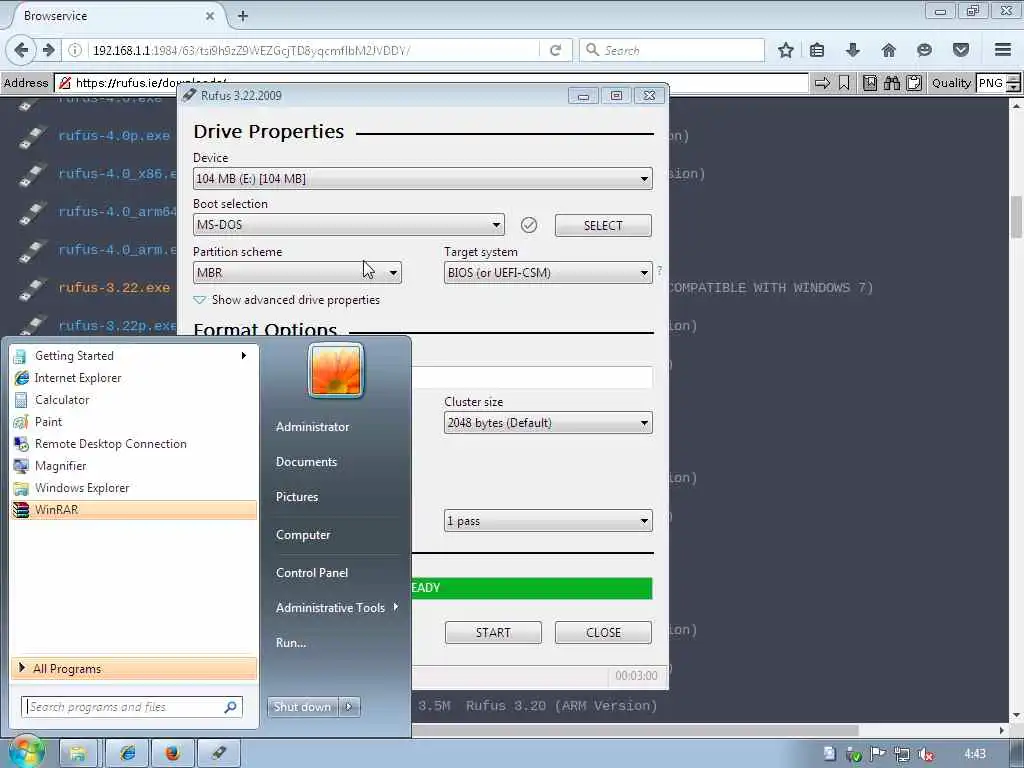Reload the current Firefox page
Image resolution: width=1024 pixels, height=768 pixels.
(556, 50)
